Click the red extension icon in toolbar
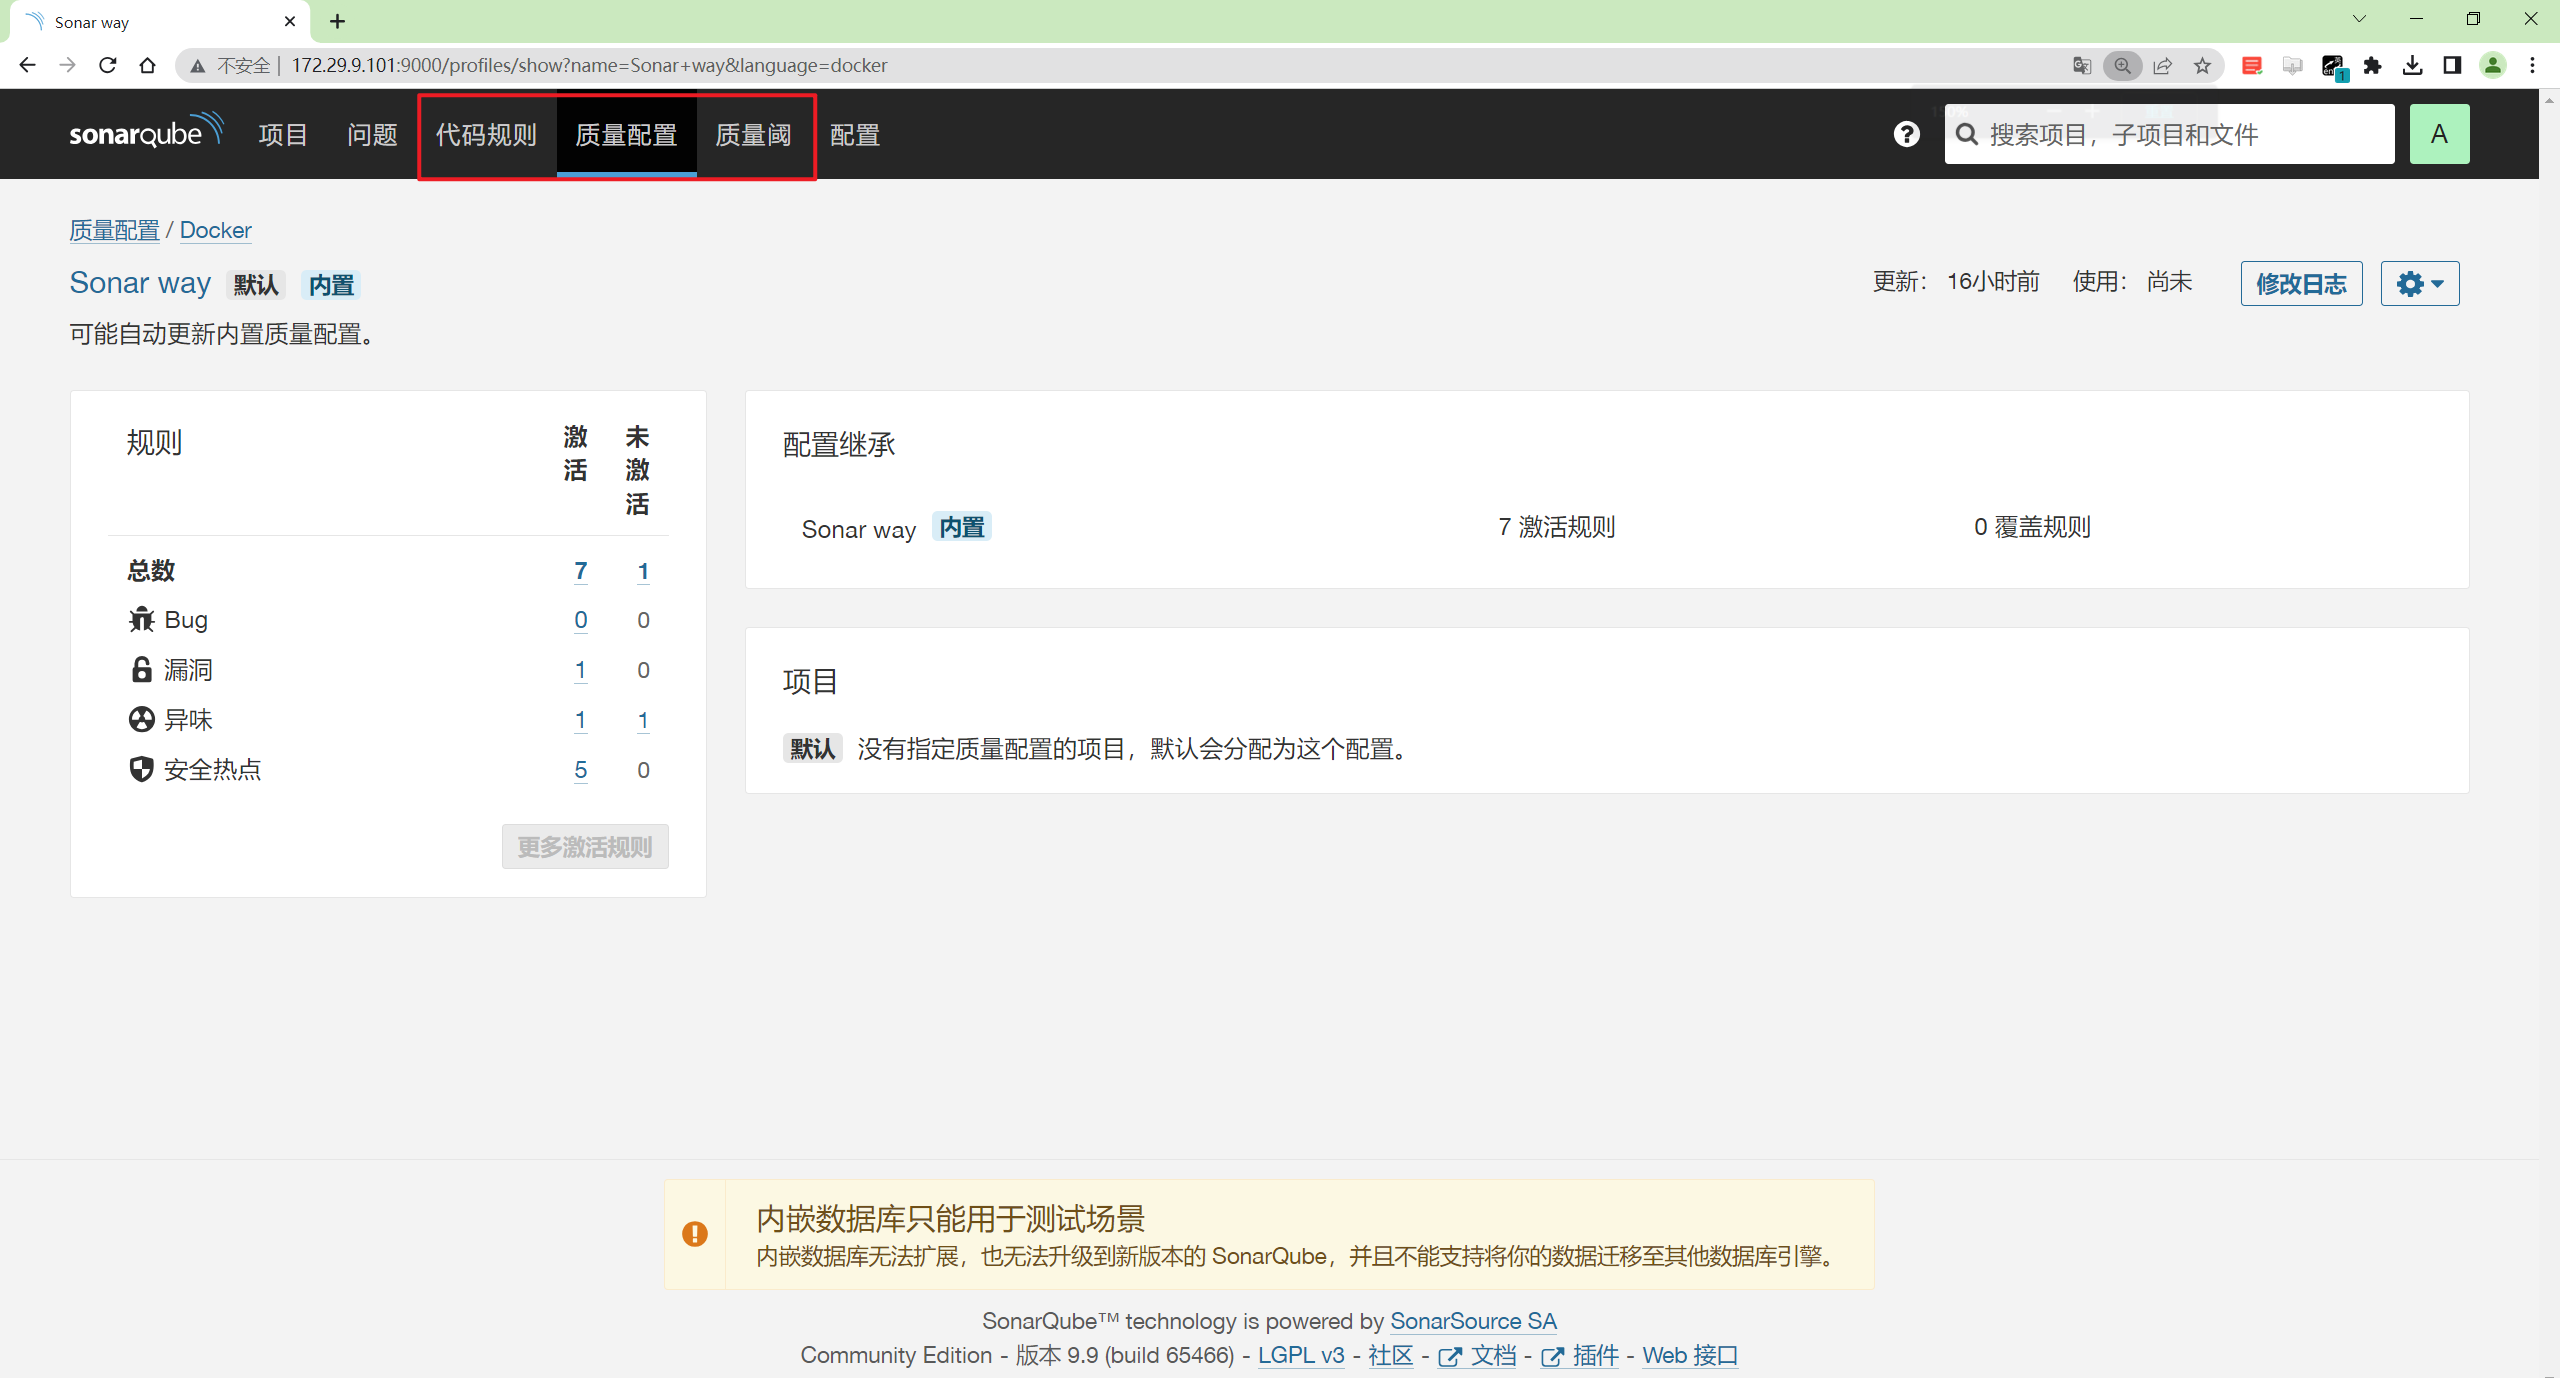The image size is (2560, 1378). point(2252,65)
